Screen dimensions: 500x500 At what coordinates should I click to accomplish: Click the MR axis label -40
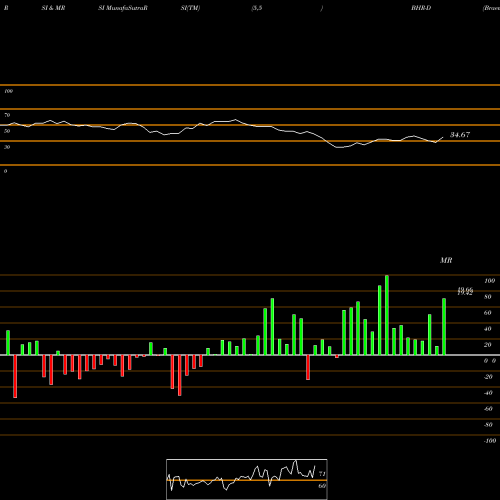click(x=488, y=393)
